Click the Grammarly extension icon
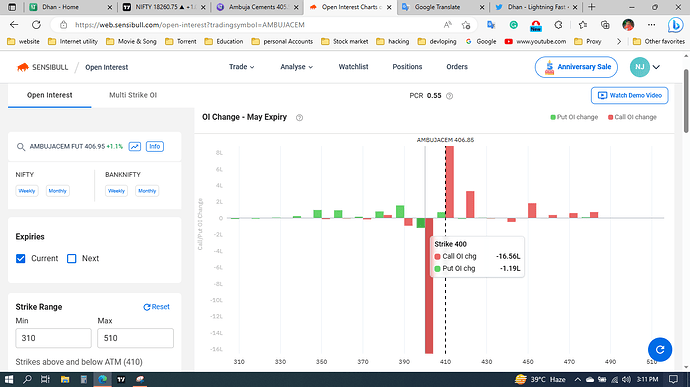The height and width of the screenshot is (387, 690). (x=514, y=25)
